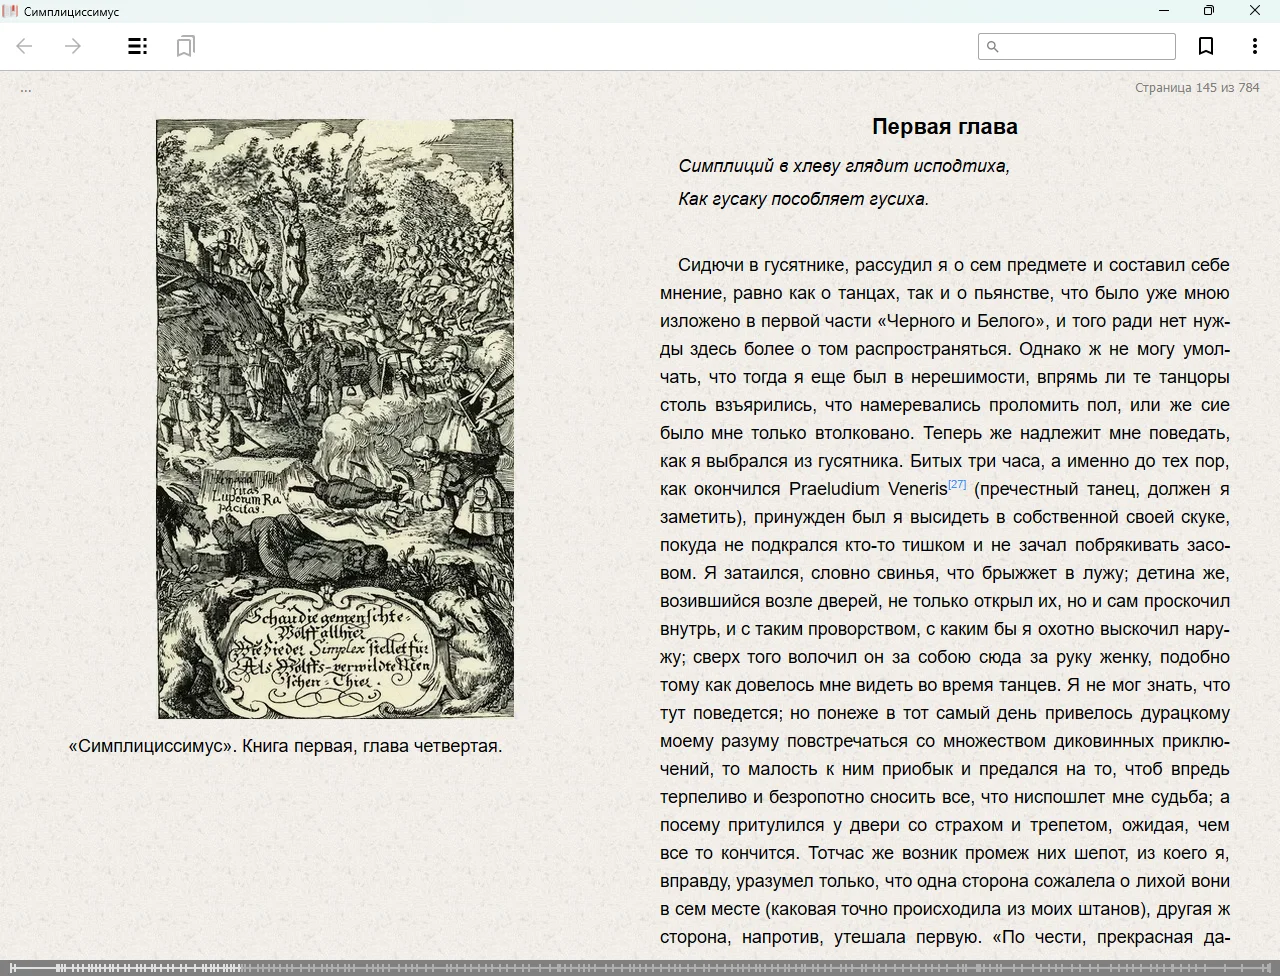Restore down the reader window
The image size is (1280, 976).
pyautogui.click(x=1209, y=11)
